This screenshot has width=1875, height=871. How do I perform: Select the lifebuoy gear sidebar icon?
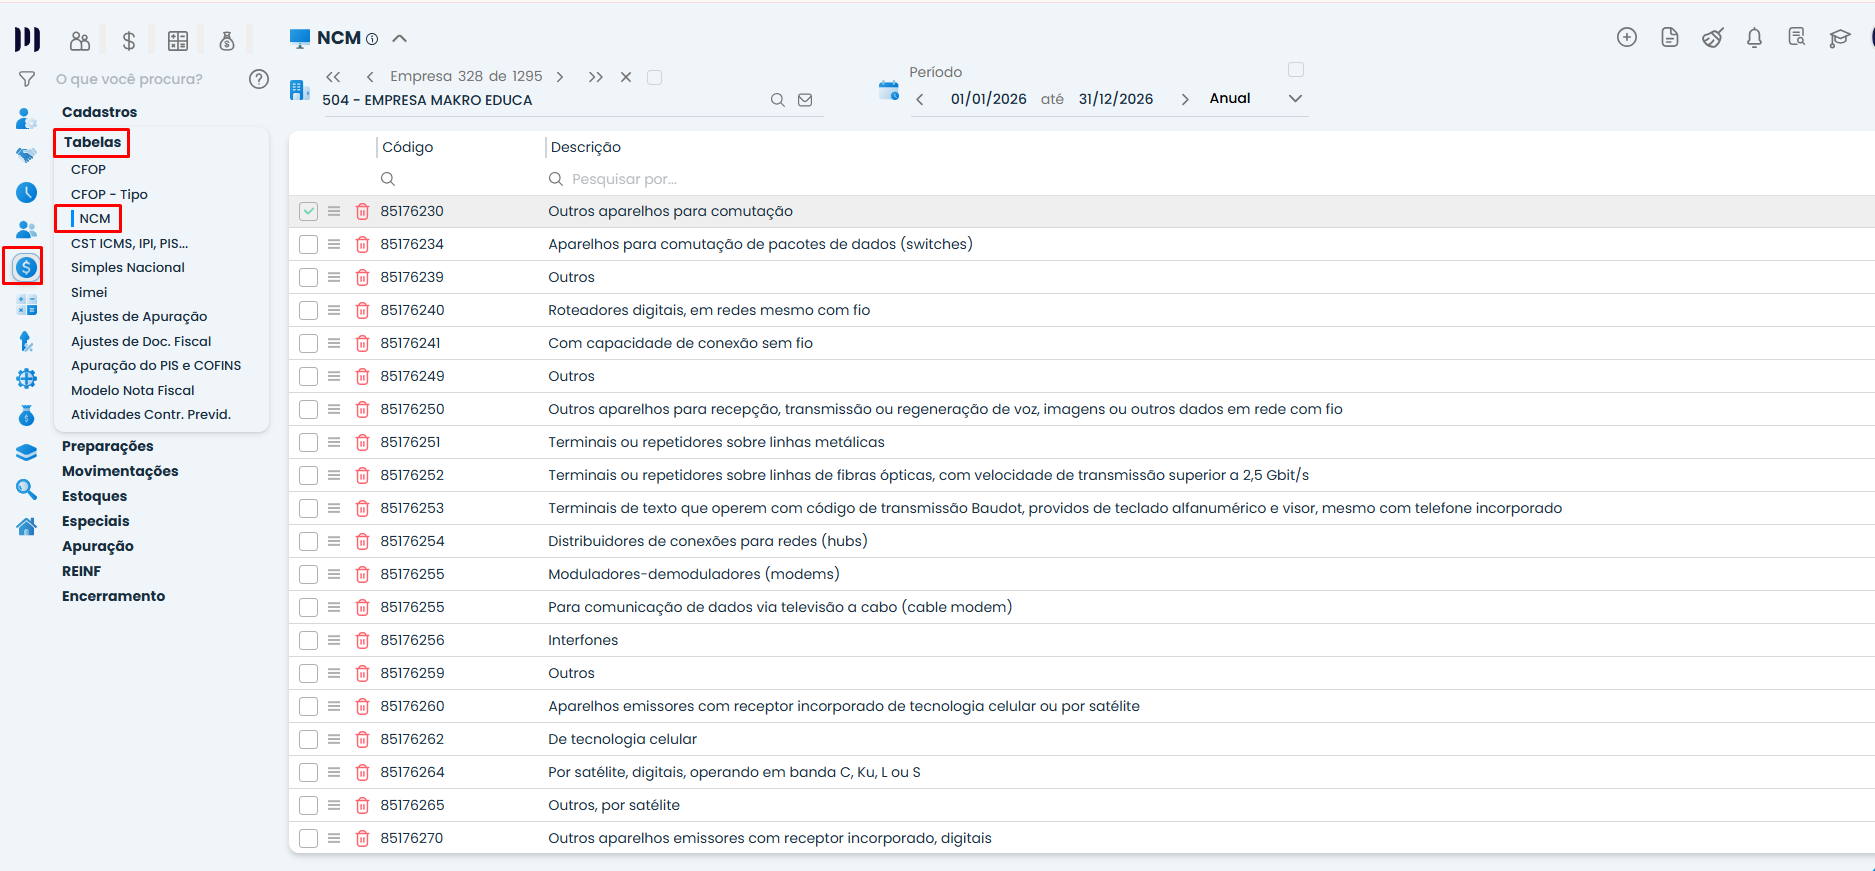(x=26, y=378)
